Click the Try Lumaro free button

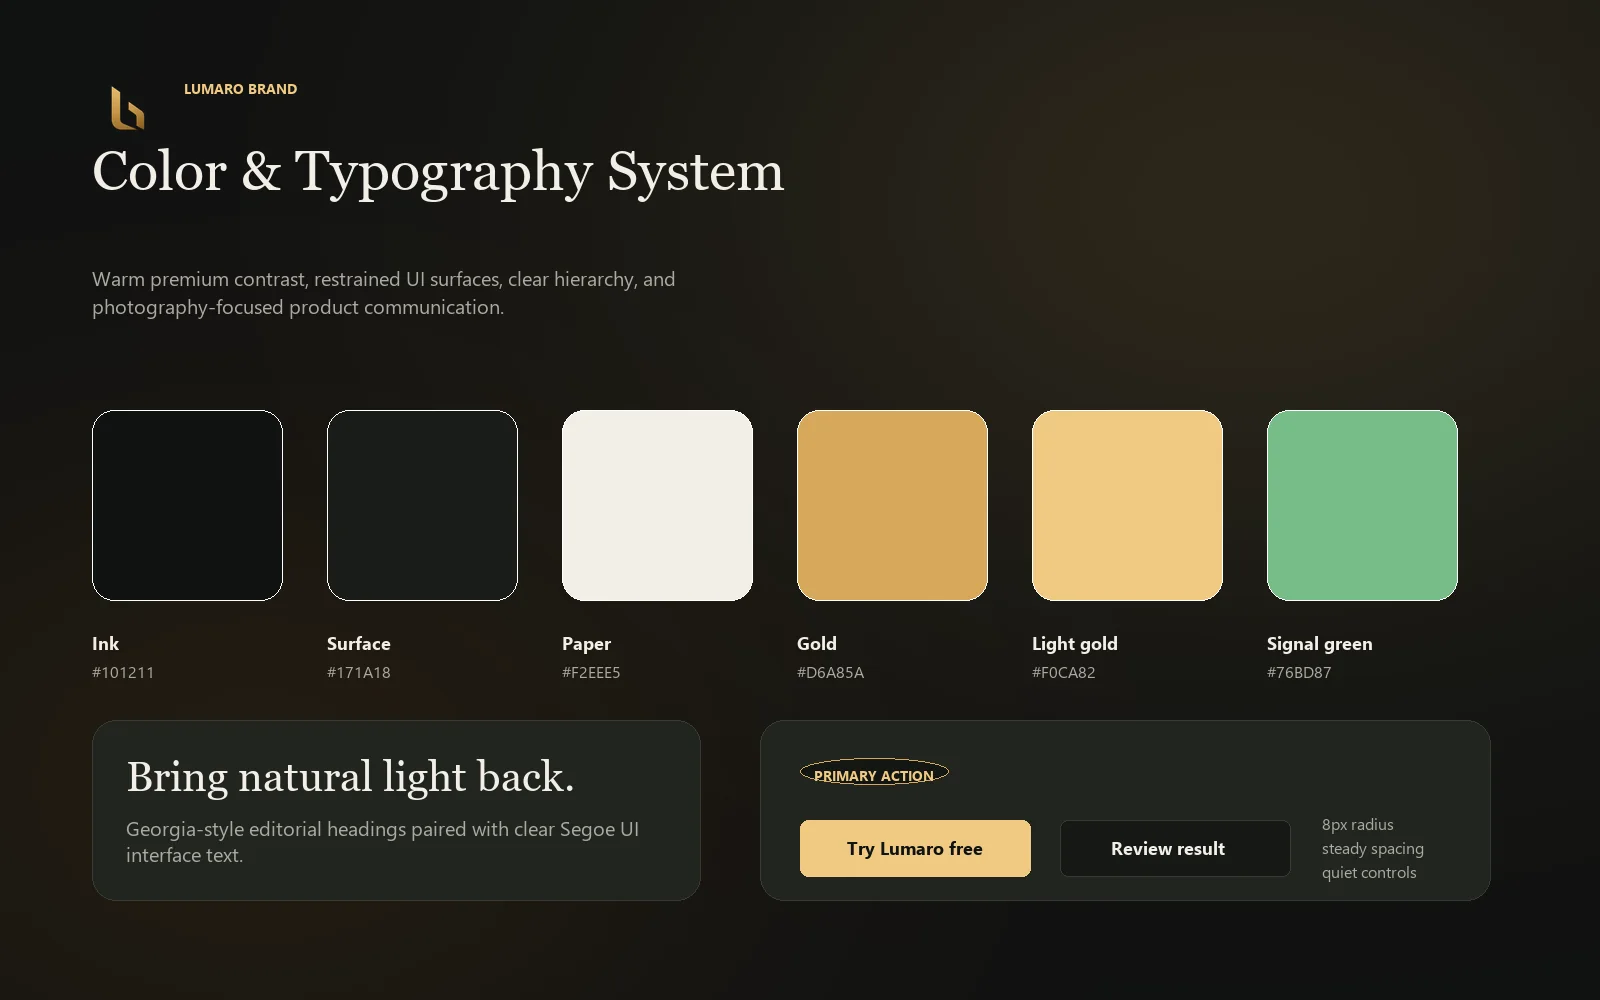(915, 848)
